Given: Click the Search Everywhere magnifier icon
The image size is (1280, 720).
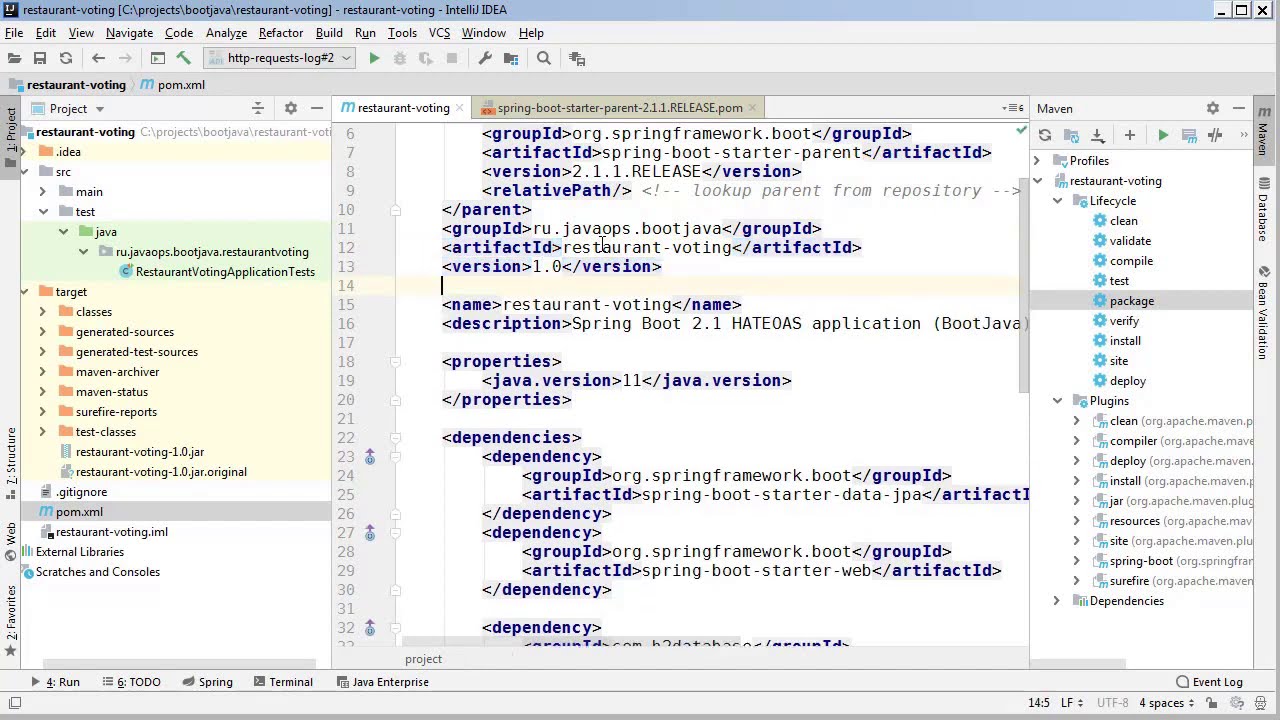Looking at the screenshot, I should click(544, 58).
